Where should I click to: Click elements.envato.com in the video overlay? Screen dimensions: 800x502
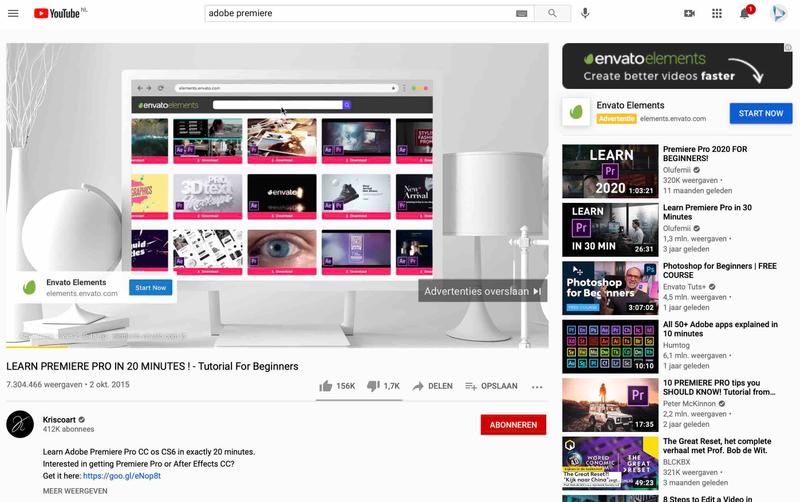(82, 293)
